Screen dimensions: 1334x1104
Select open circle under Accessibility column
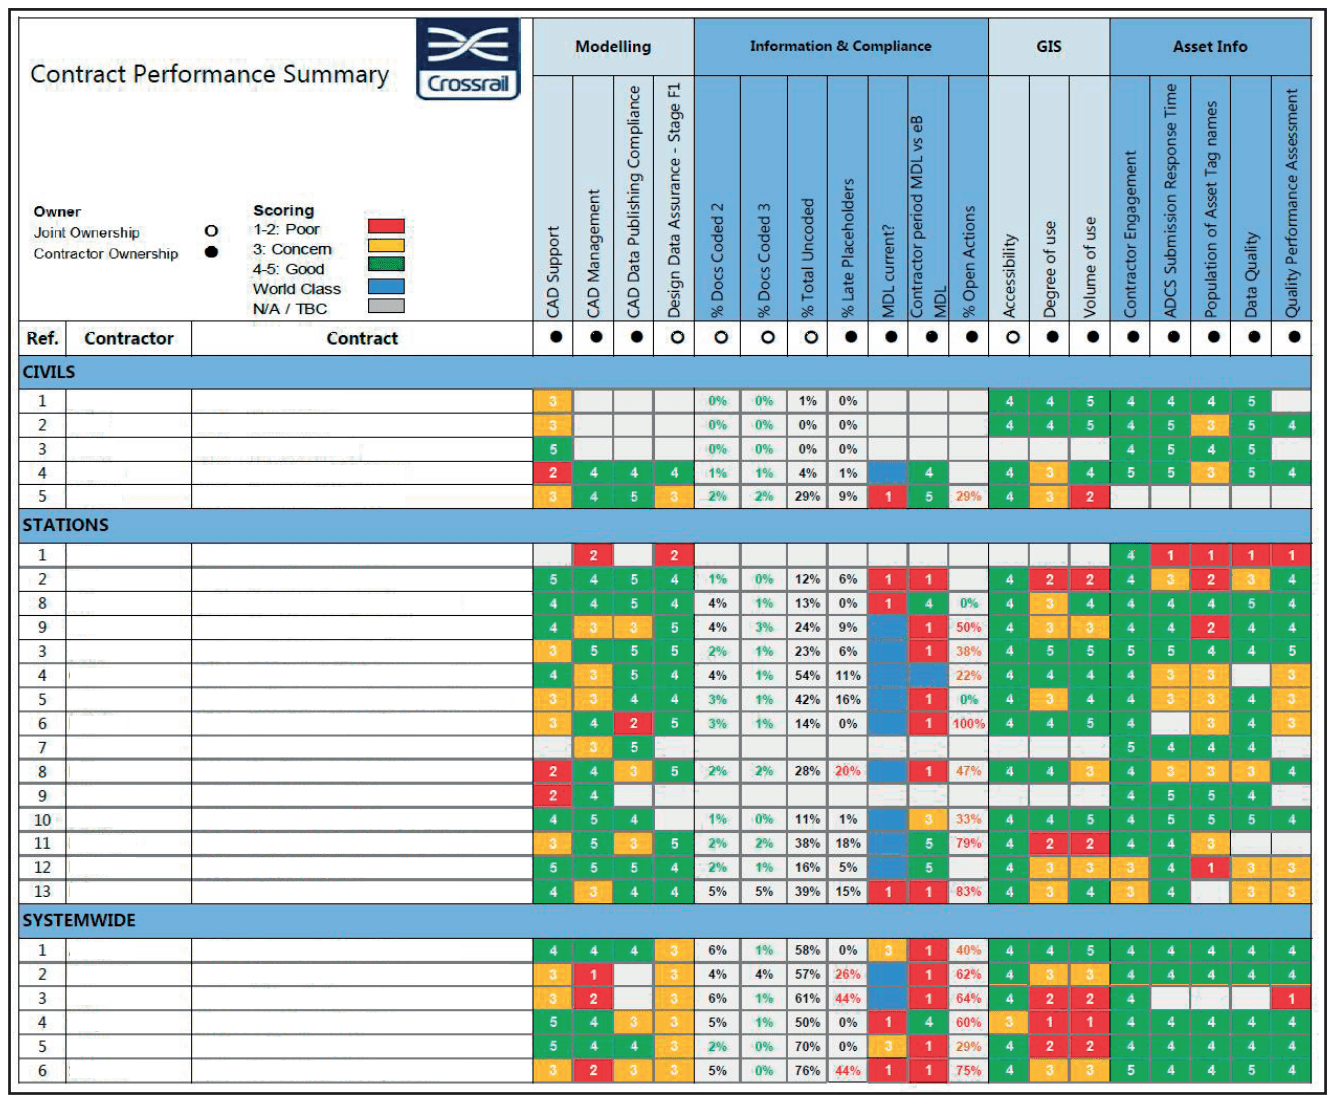pyautogui.click(x=1012, y=337)
